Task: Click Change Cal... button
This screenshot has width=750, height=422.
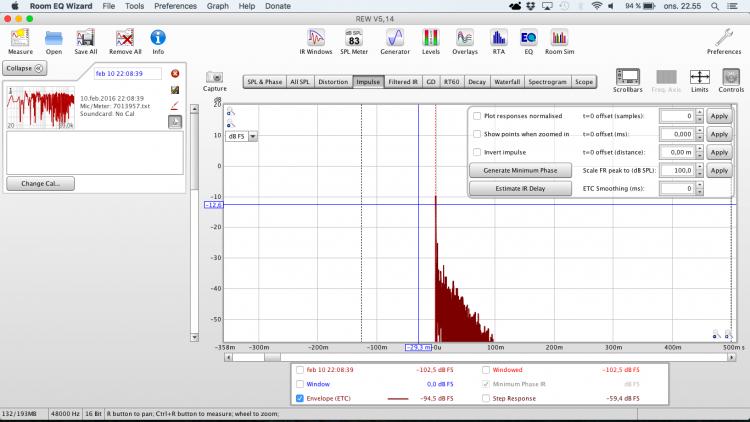Action: [x=41, y=183]
